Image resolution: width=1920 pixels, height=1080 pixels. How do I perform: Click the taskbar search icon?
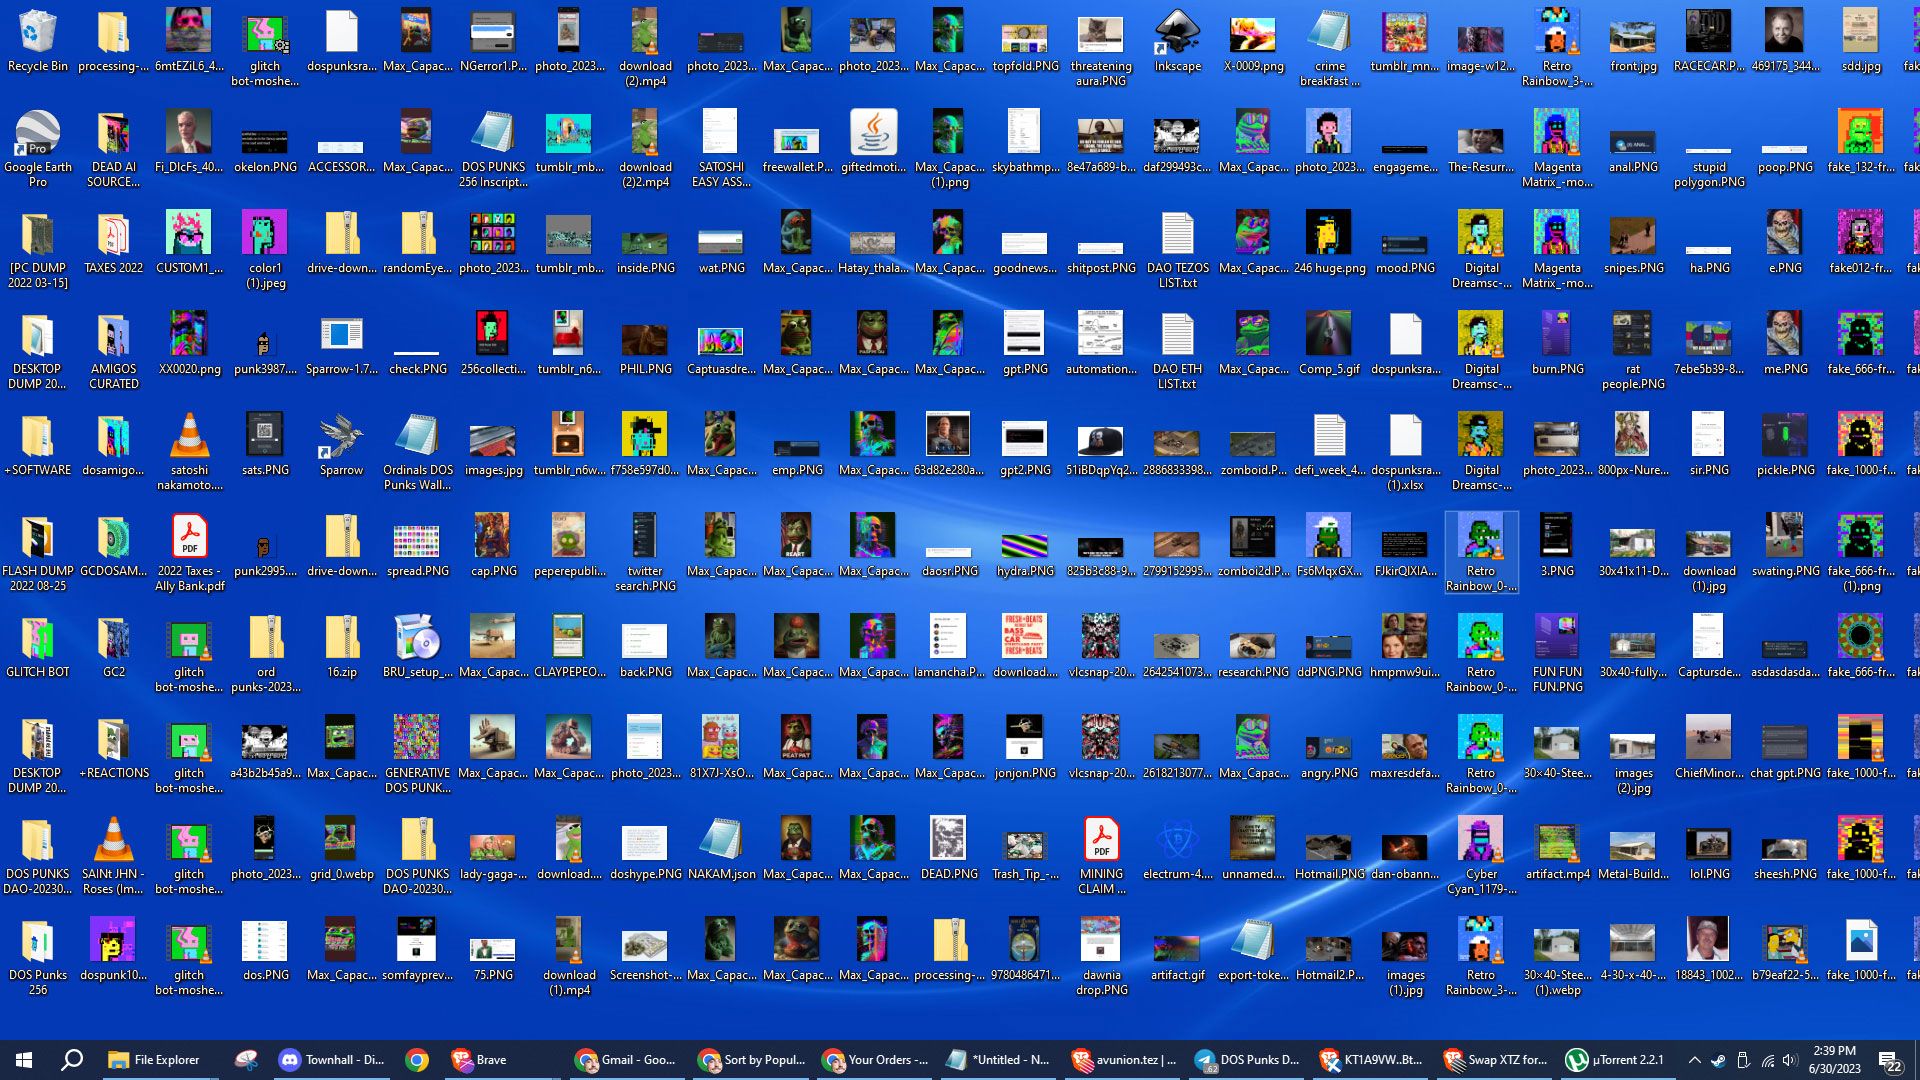pos(72,1060)
